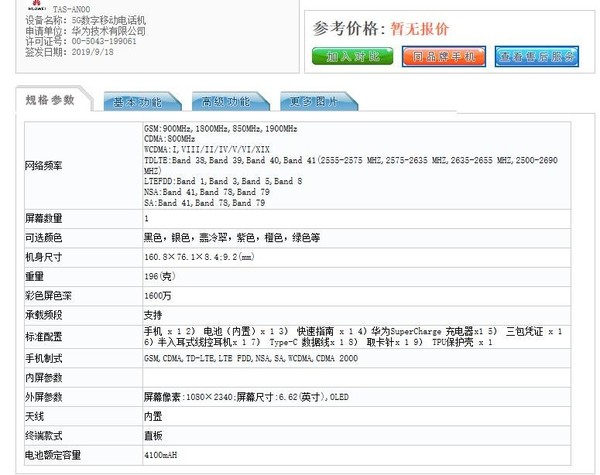Select the 直板 value

click(153, 436)
